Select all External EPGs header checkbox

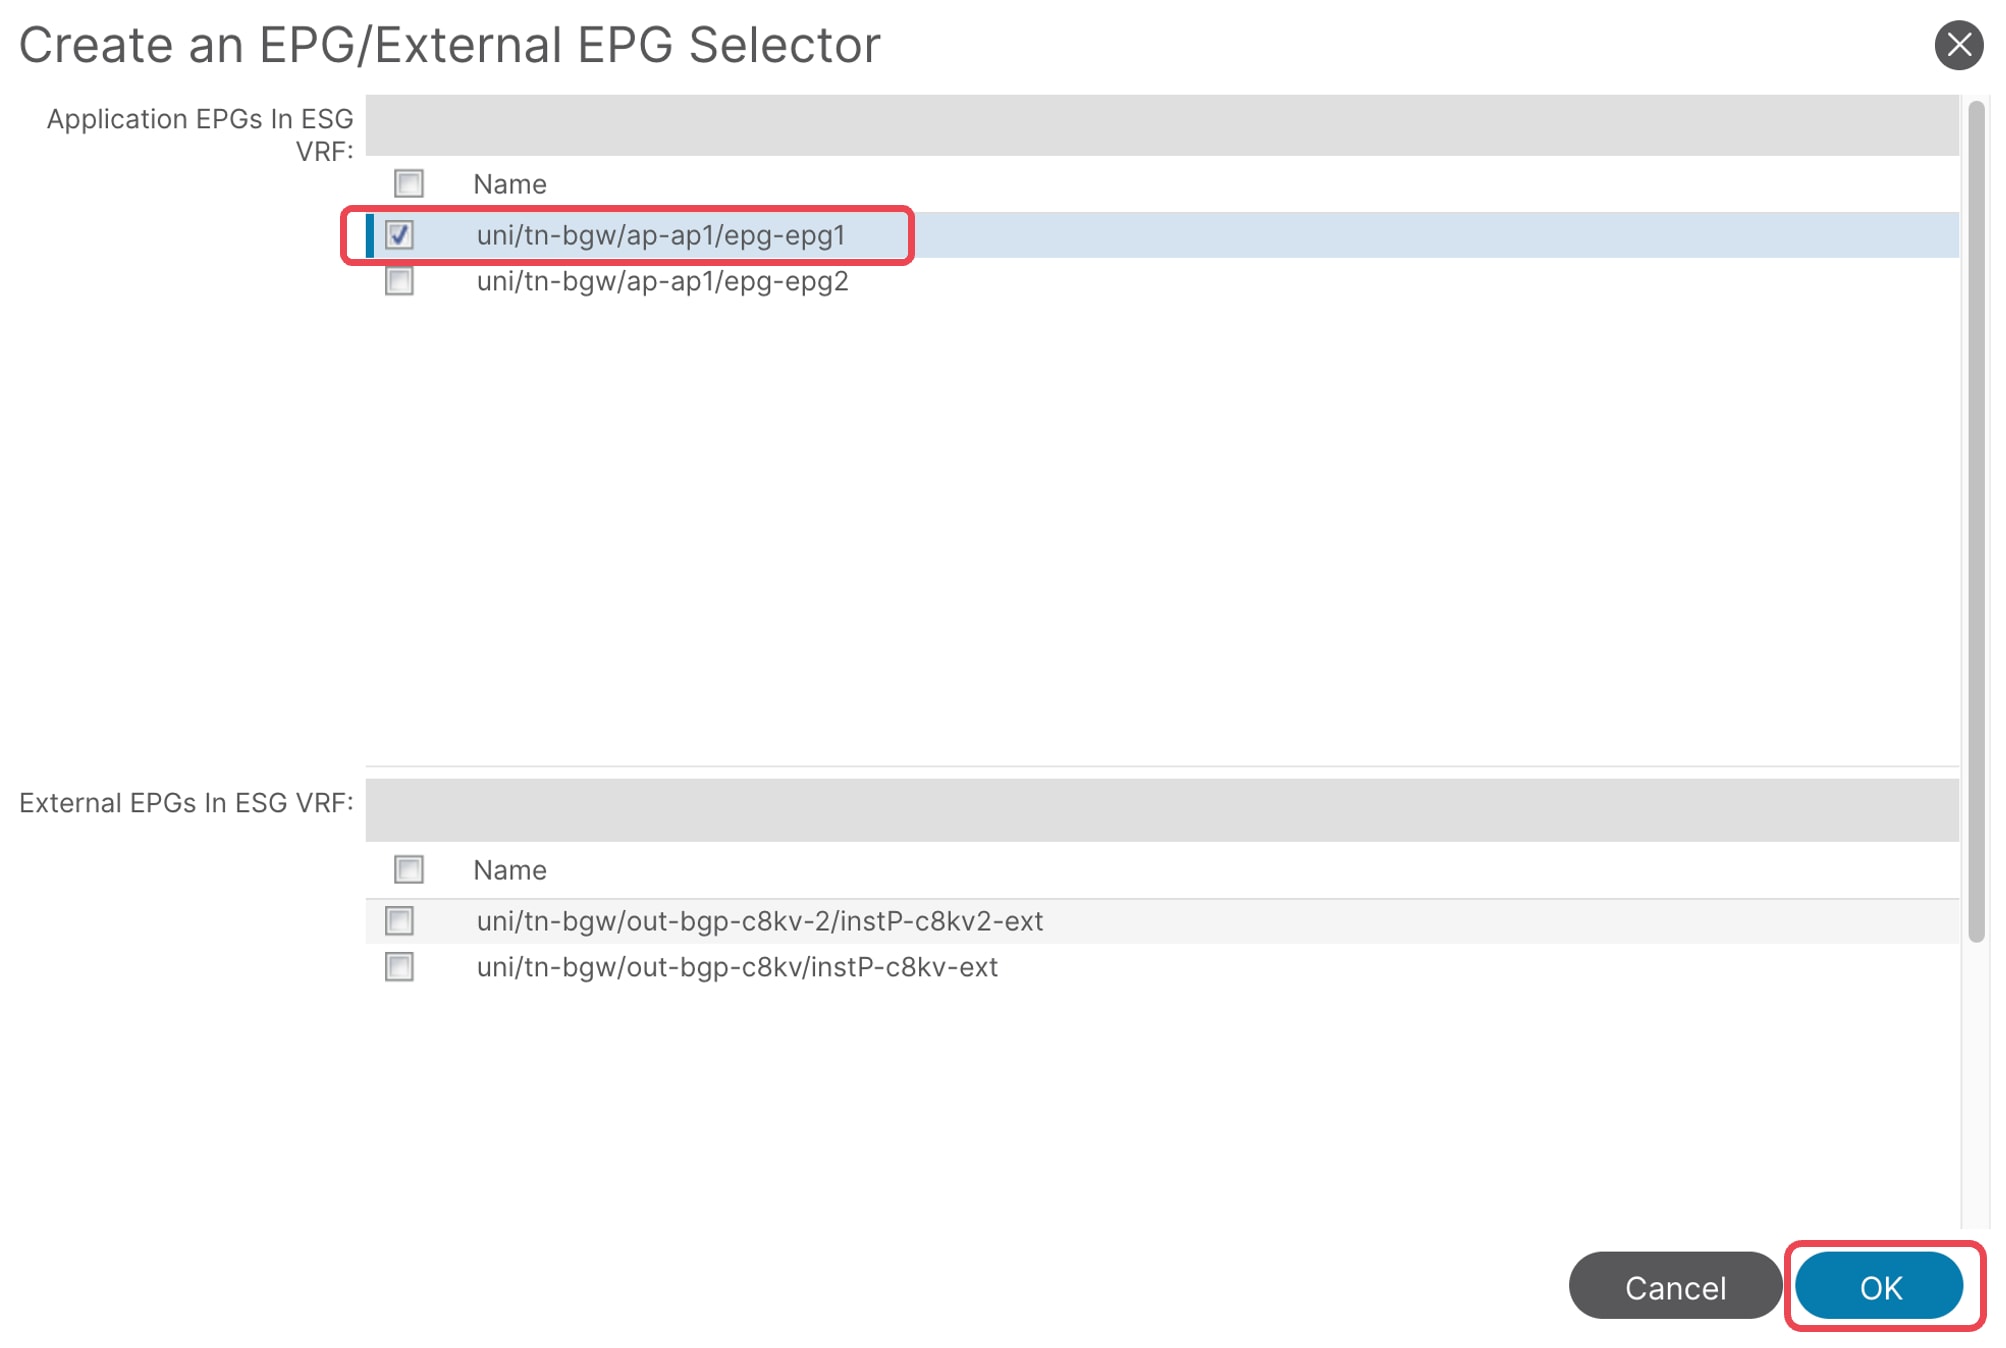(x=408, y=869)
